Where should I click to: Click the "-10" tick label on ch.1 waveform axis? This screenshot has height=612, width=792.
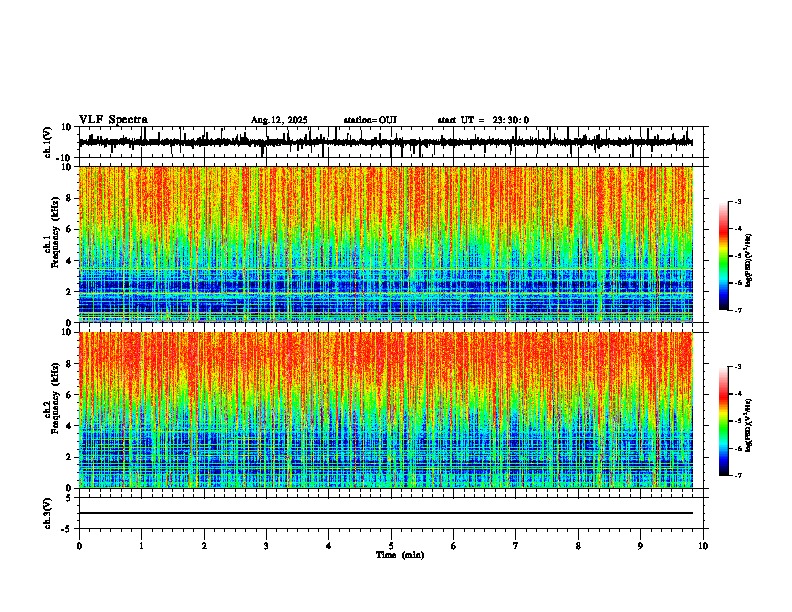(65, 158)
